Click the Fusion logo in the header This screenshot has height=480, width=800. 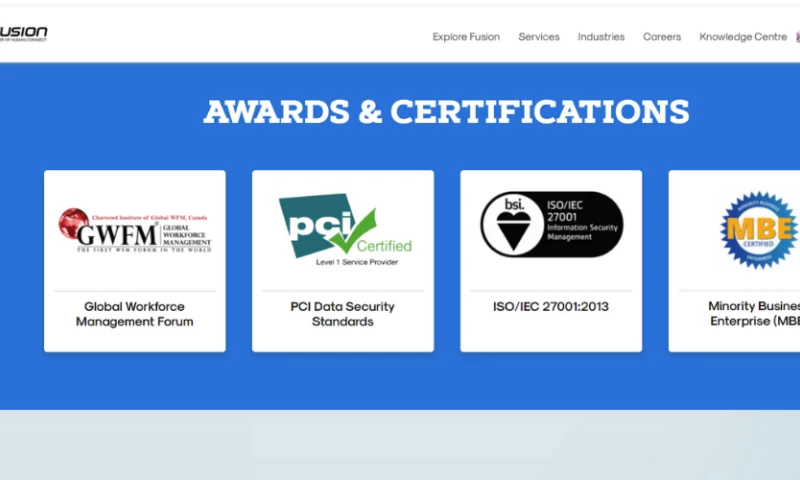pos(23,34)
